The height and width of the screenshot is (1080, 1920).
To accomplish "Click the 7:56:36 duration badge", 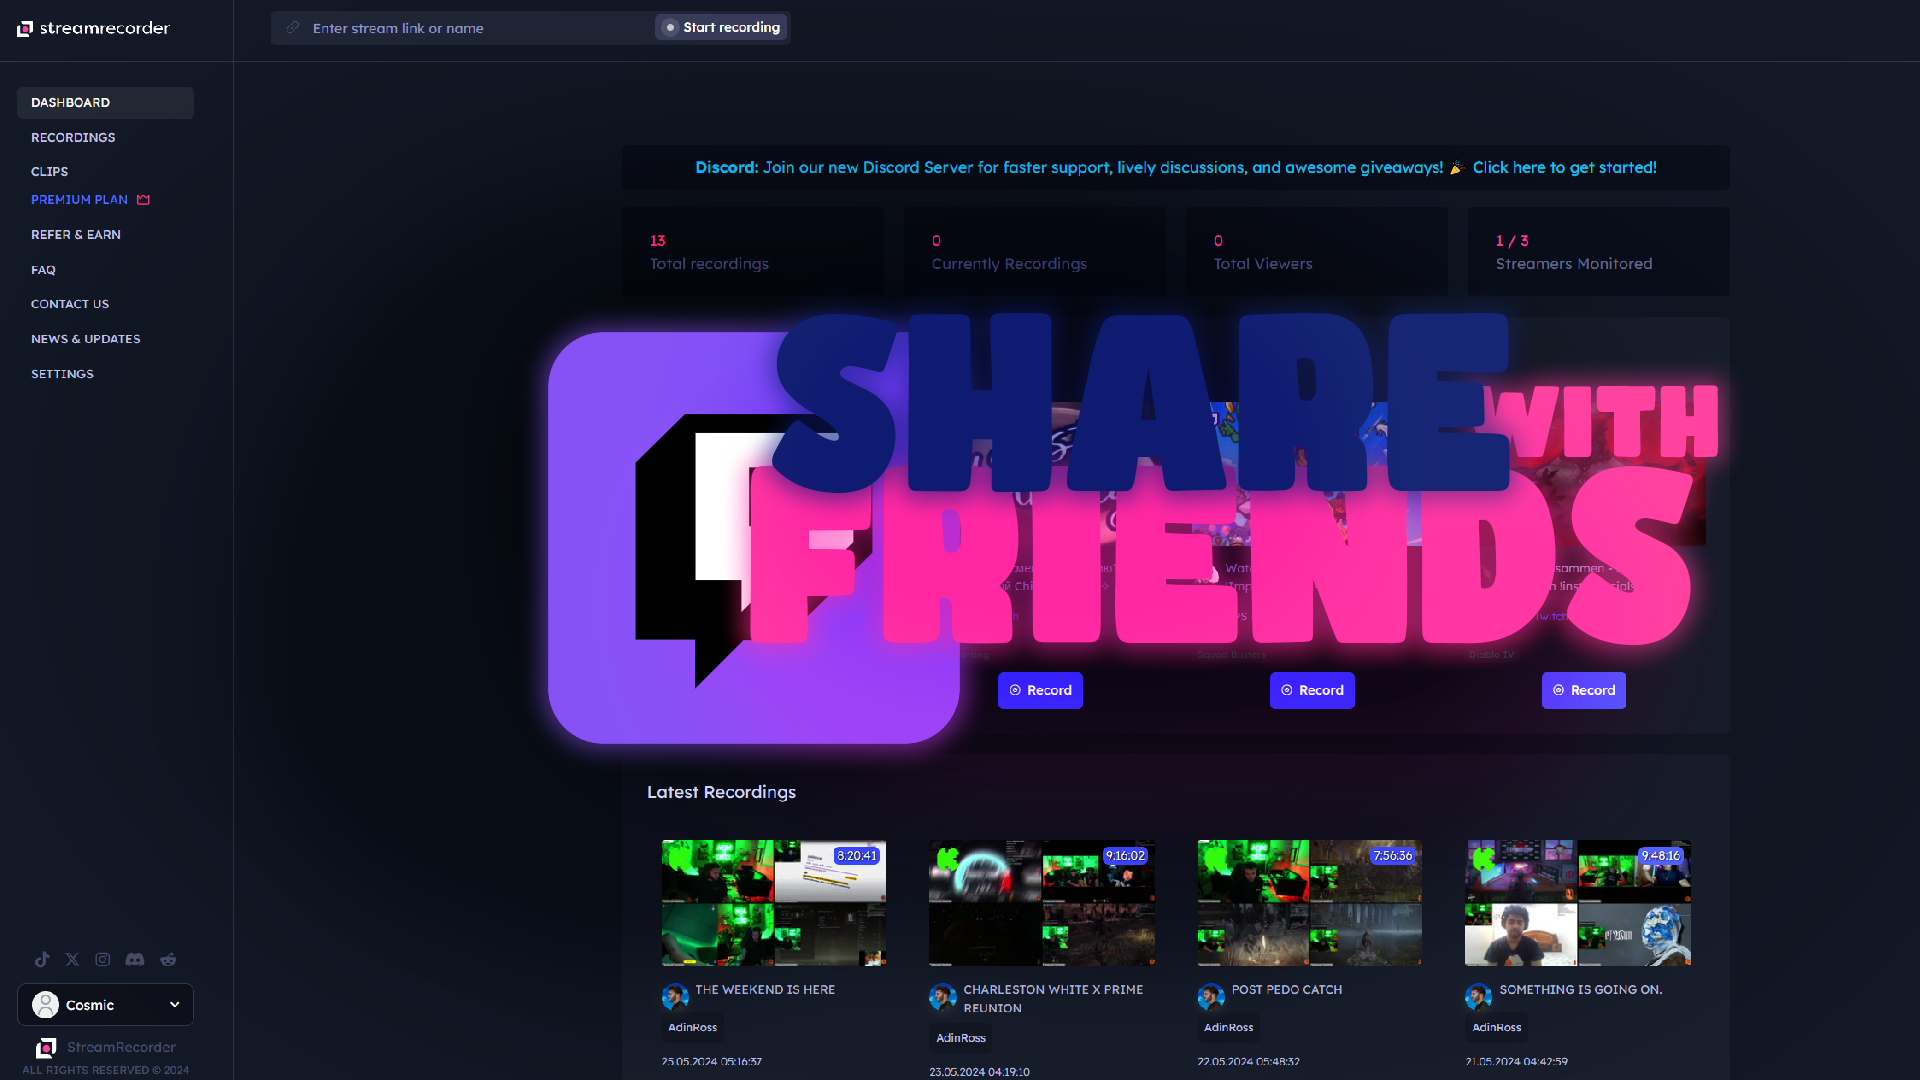I will (1393, 856).
